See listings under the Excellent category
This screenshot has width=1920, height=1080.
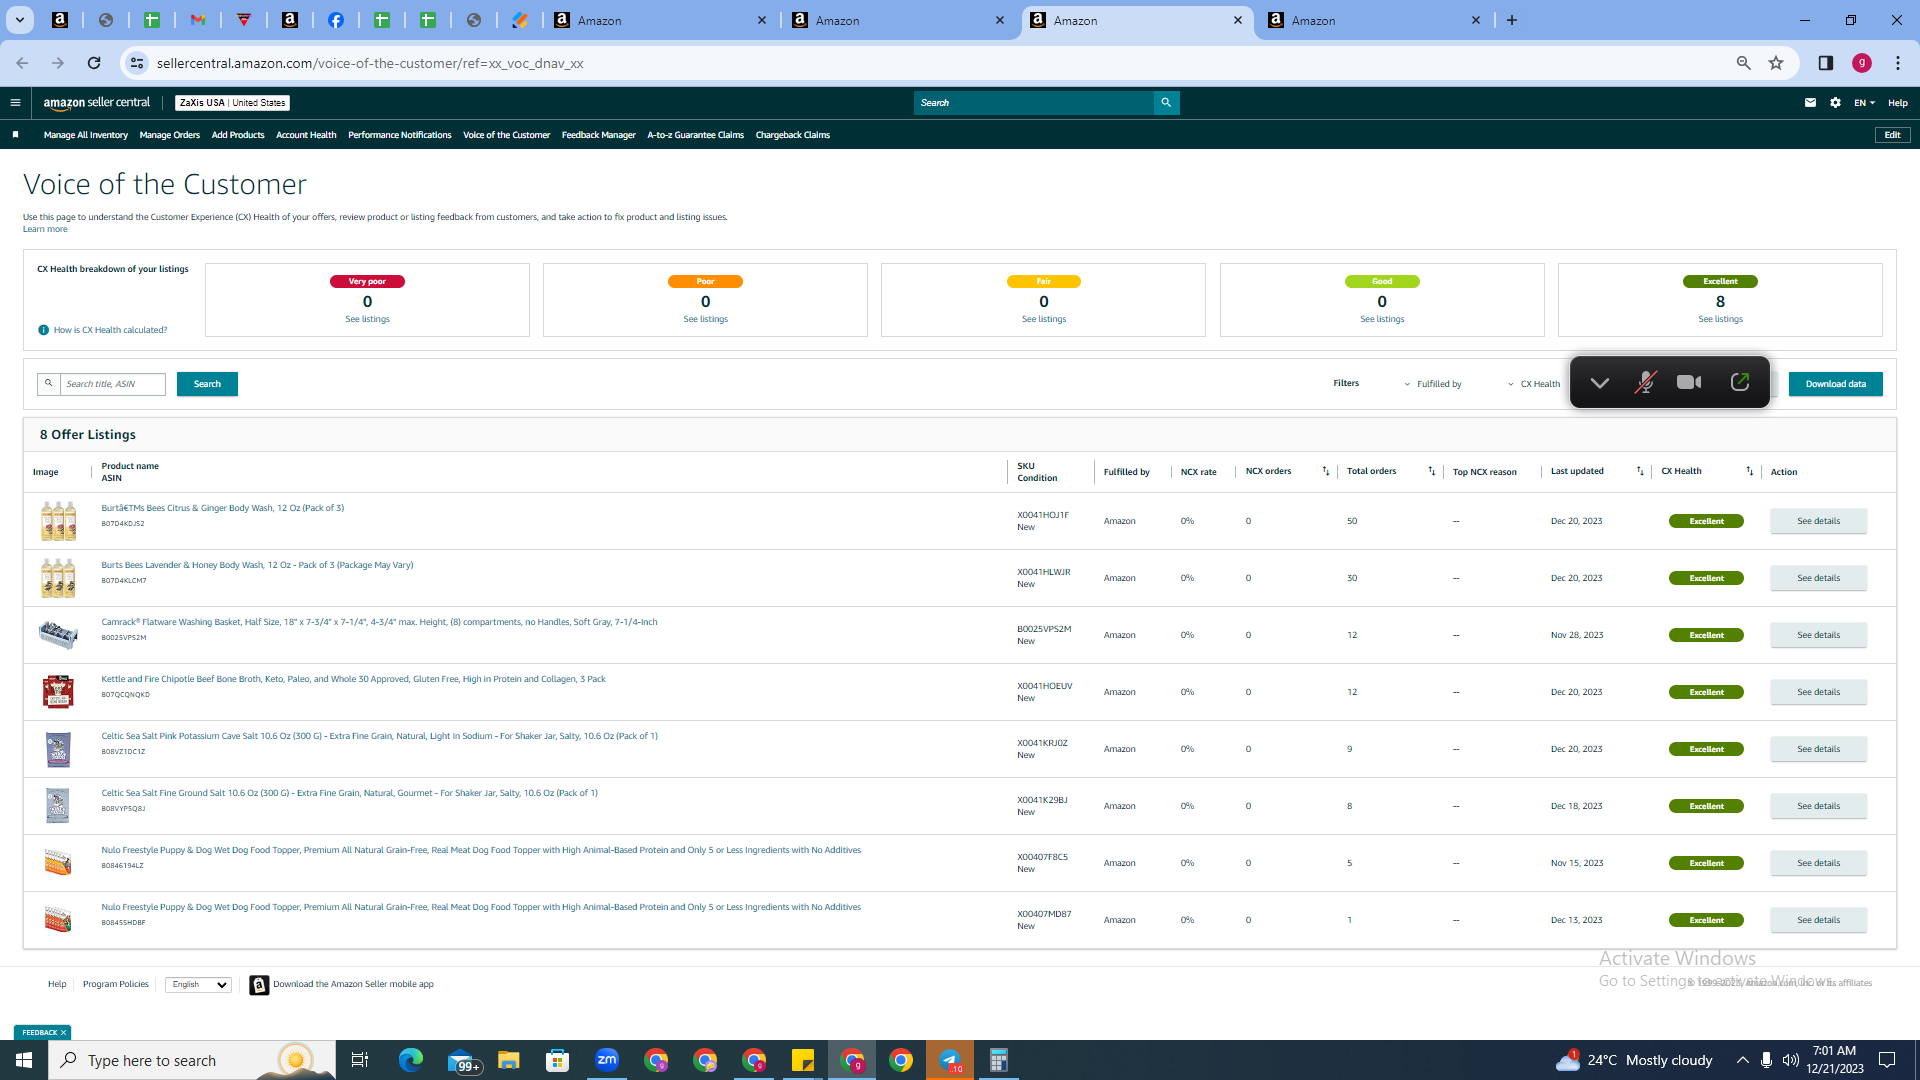click(1720, 319)
